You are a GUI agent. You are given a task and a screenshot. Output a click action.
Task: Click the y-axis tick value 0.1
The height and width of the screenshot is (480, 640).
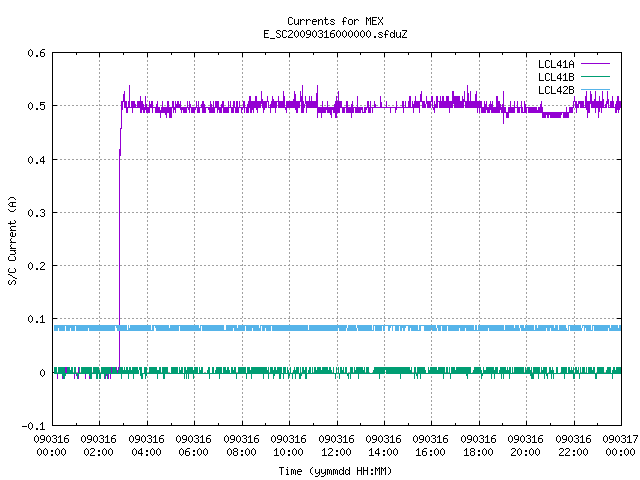click(36, 319)
